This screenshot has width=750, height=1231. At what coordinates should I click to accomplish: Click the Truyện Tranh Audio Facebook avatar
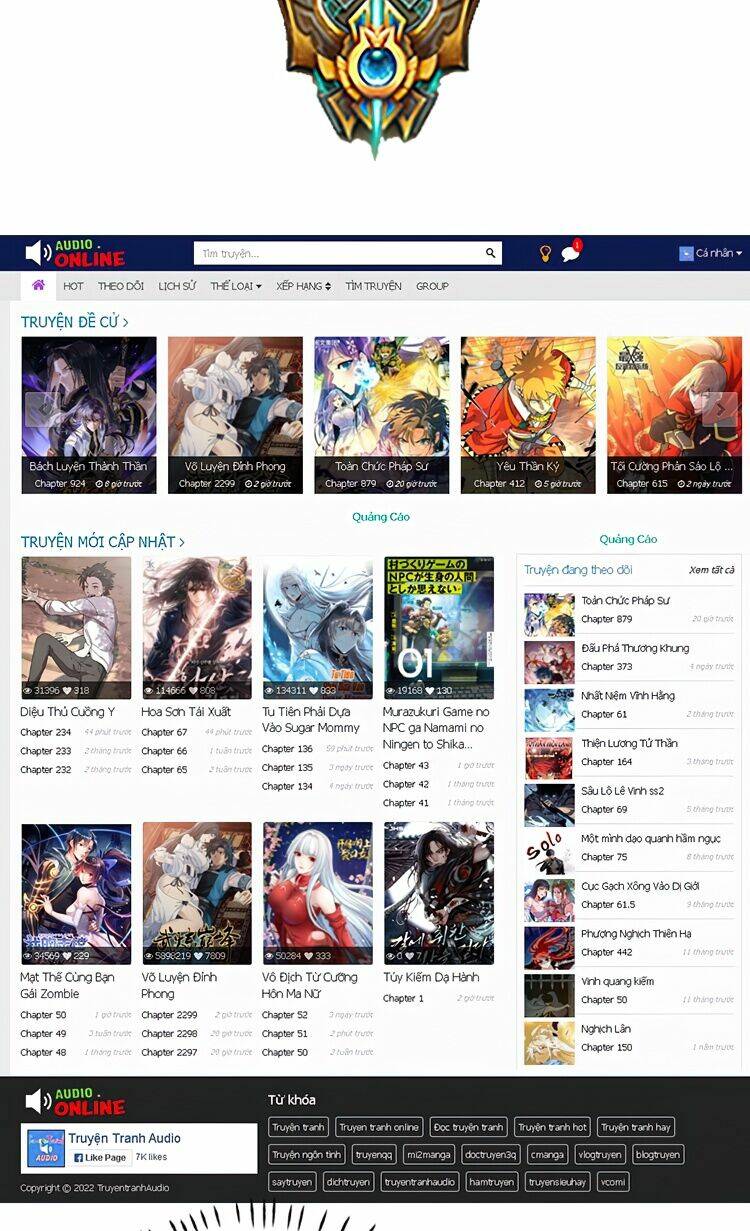pos(46,1148)
